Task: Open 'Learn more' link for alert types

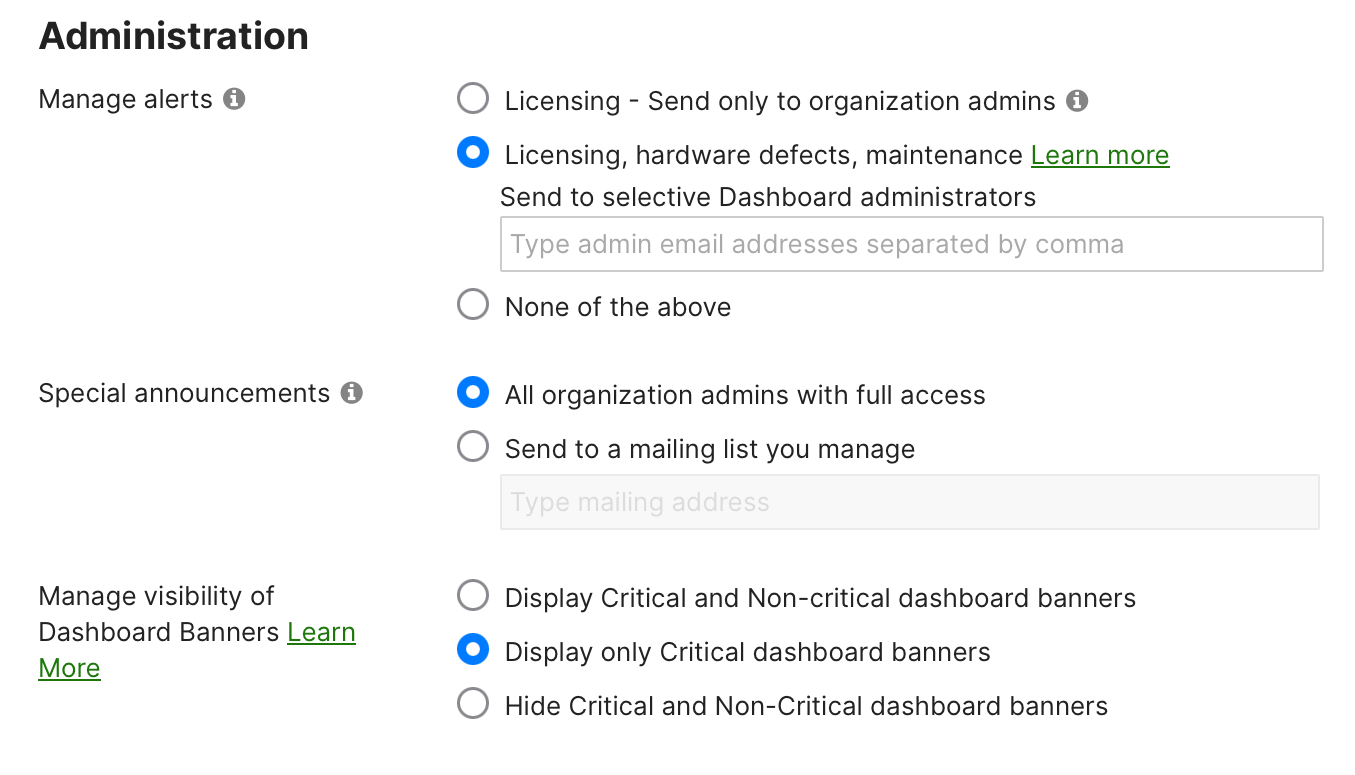Action: pyautogui.click(x=1099, y=155)
